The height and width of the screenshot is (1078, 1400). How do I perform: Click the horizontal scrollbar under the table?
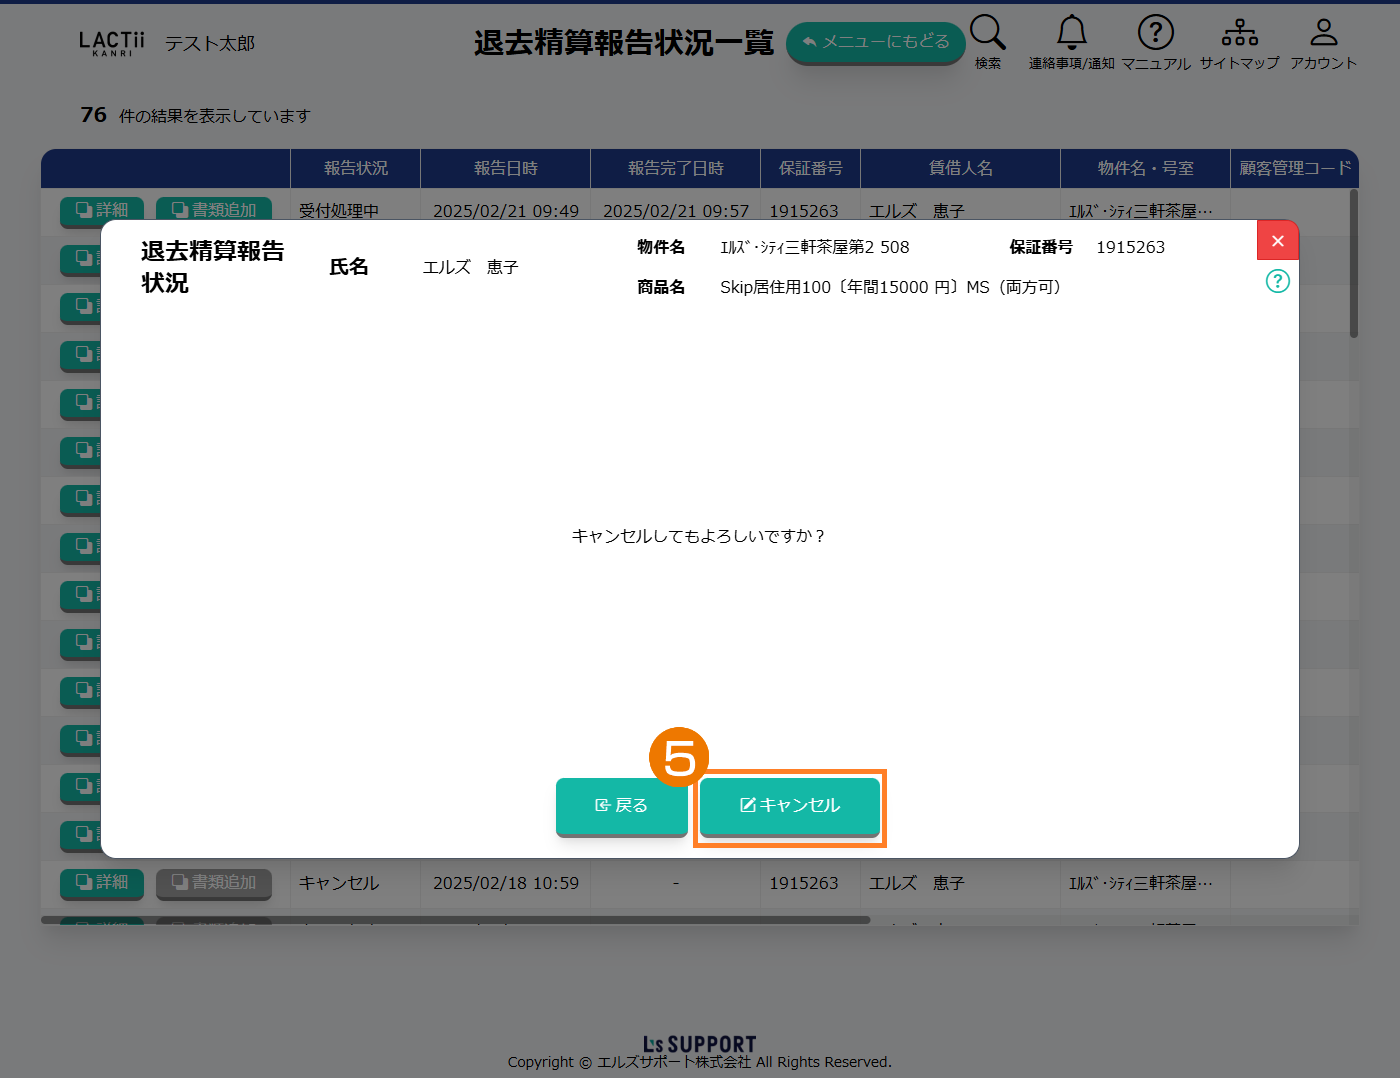pos(455,920)
